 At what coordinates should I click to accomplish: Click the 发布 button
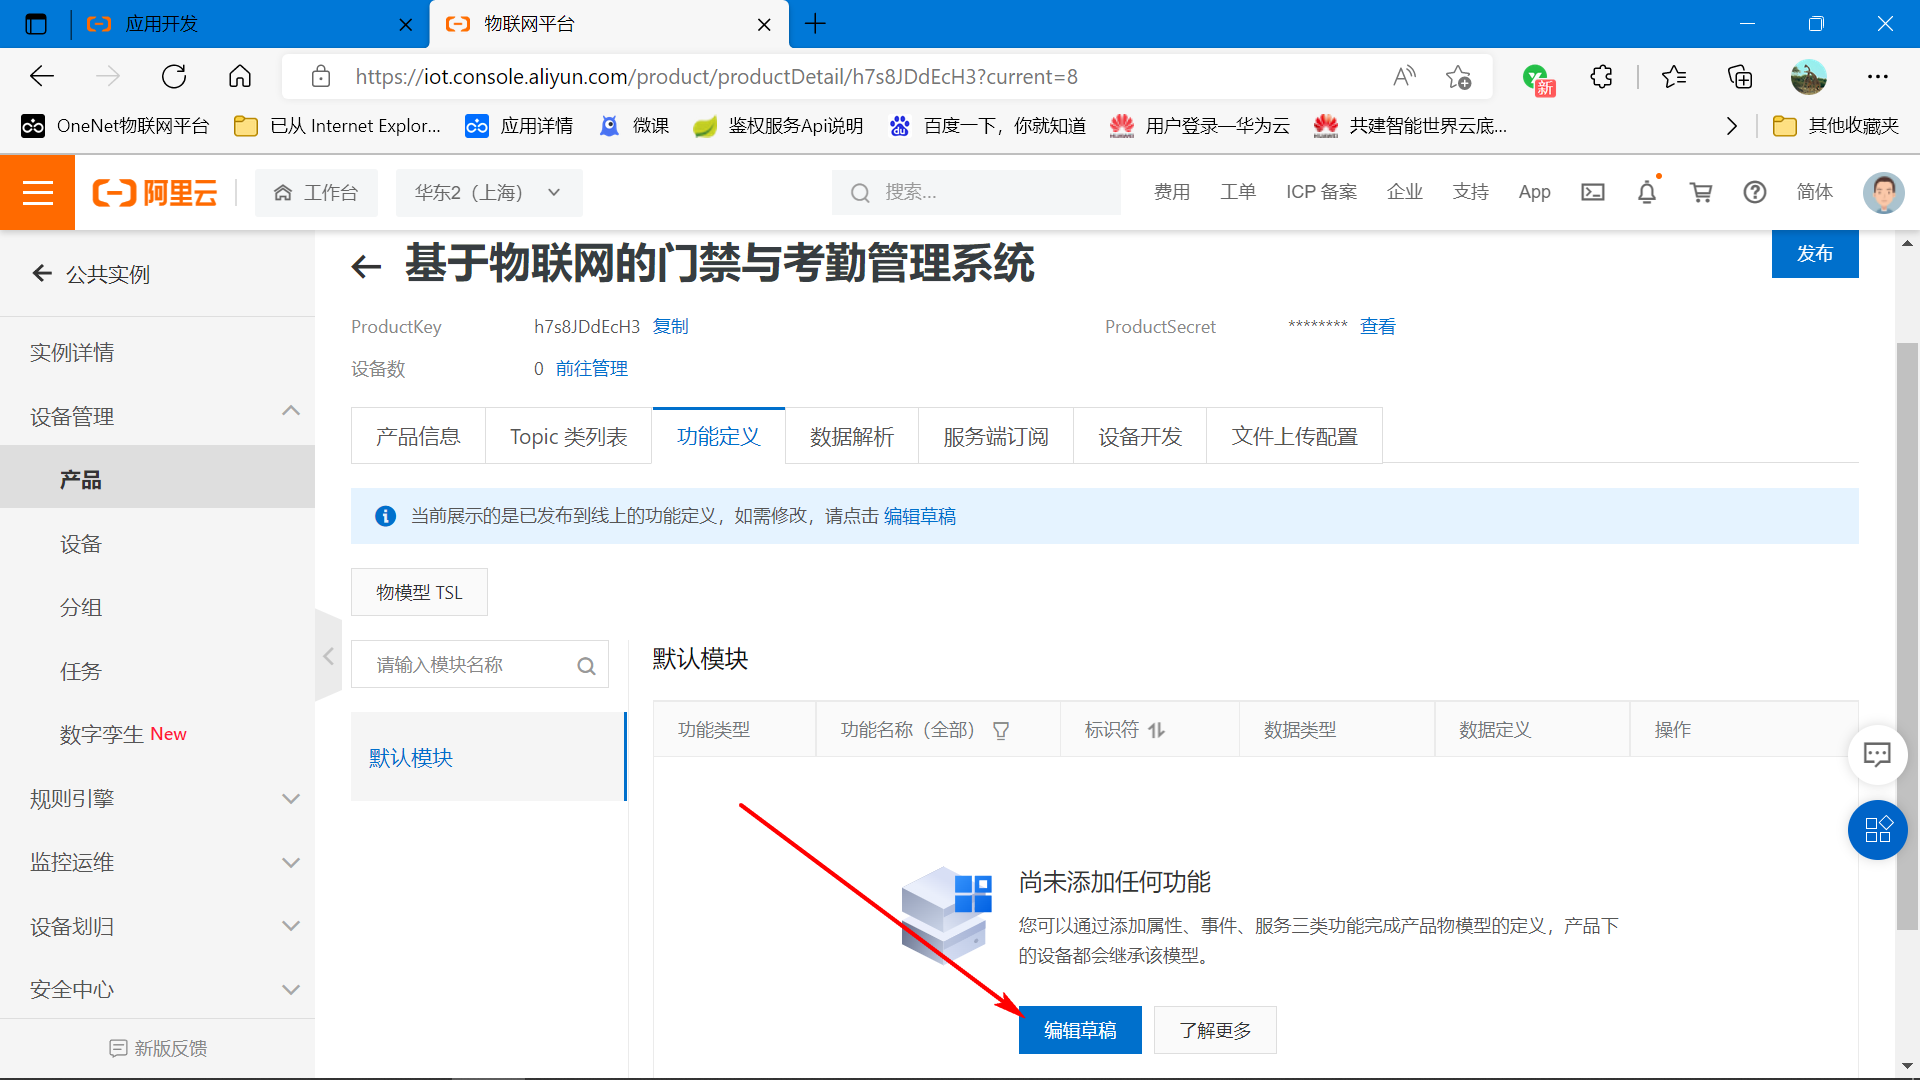point(1815,254)
